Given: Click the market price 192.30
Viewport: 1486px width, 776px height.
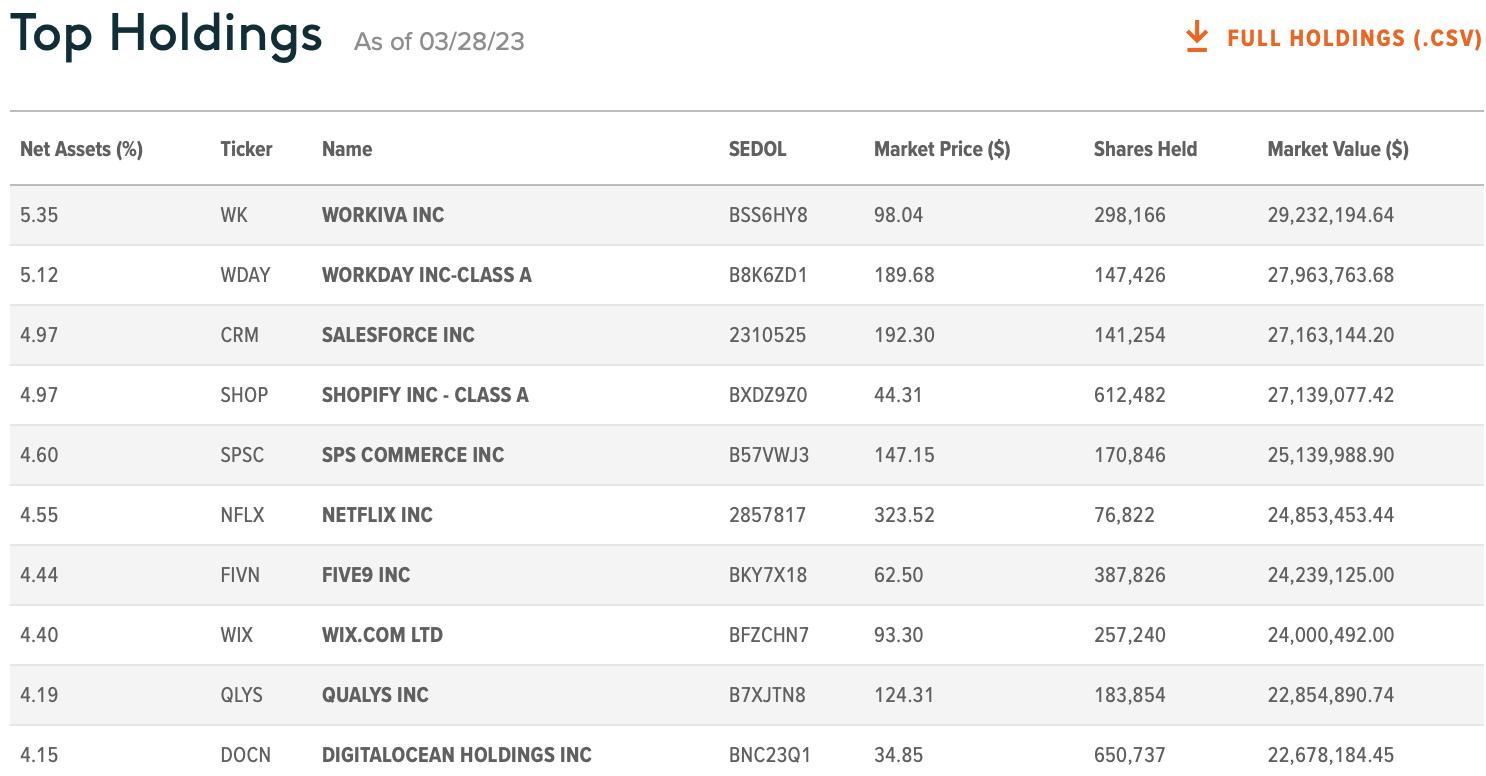Looking at the screenshot, I should coord(904,335).
